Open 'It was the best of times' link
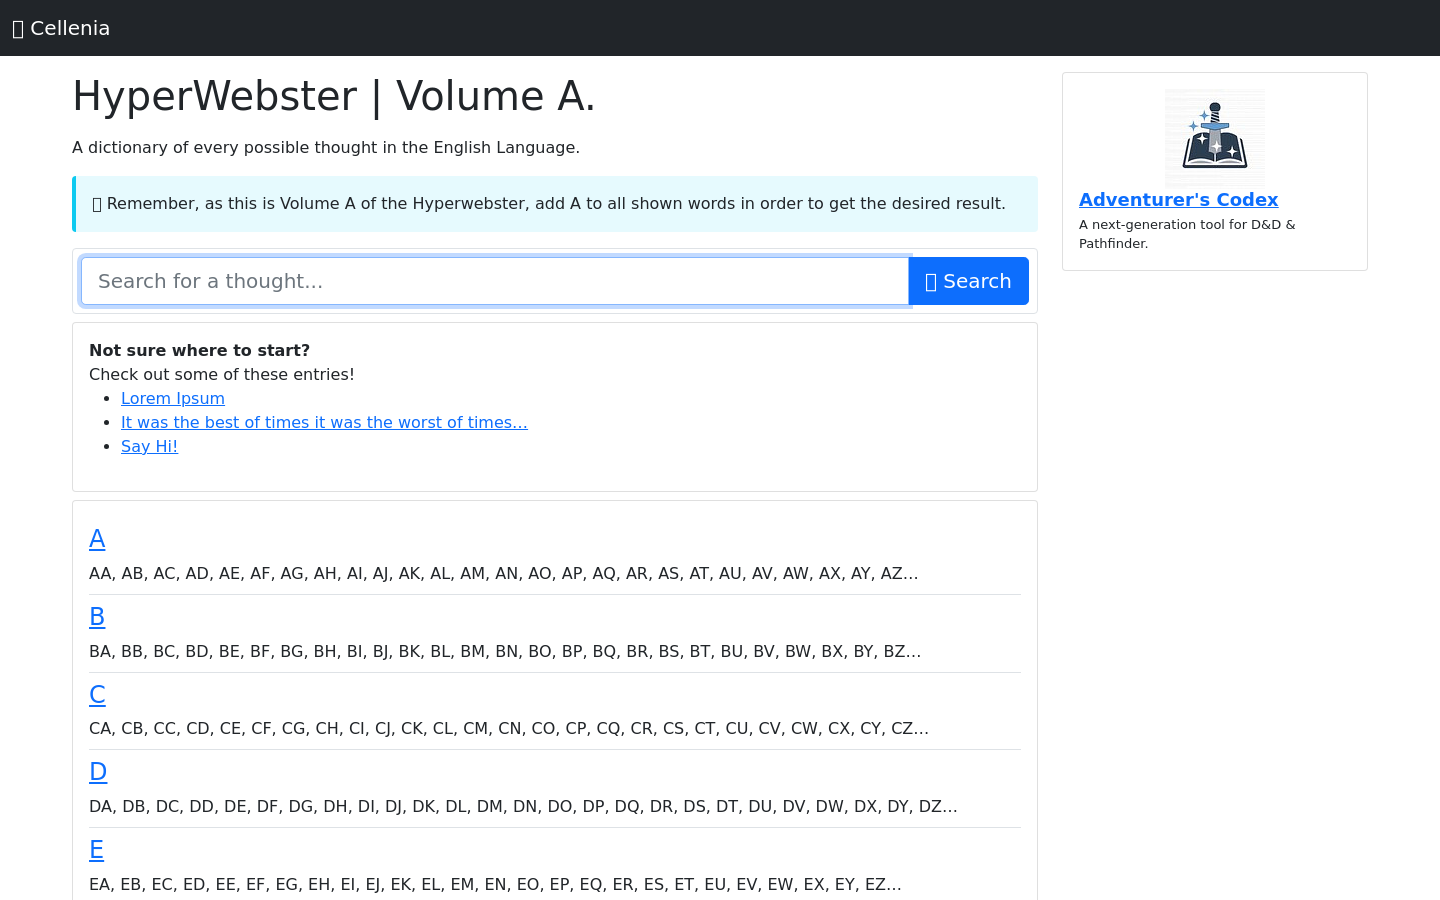This screenshot has height=900, width=1440. pyautogui.click(x=324, y=422)
